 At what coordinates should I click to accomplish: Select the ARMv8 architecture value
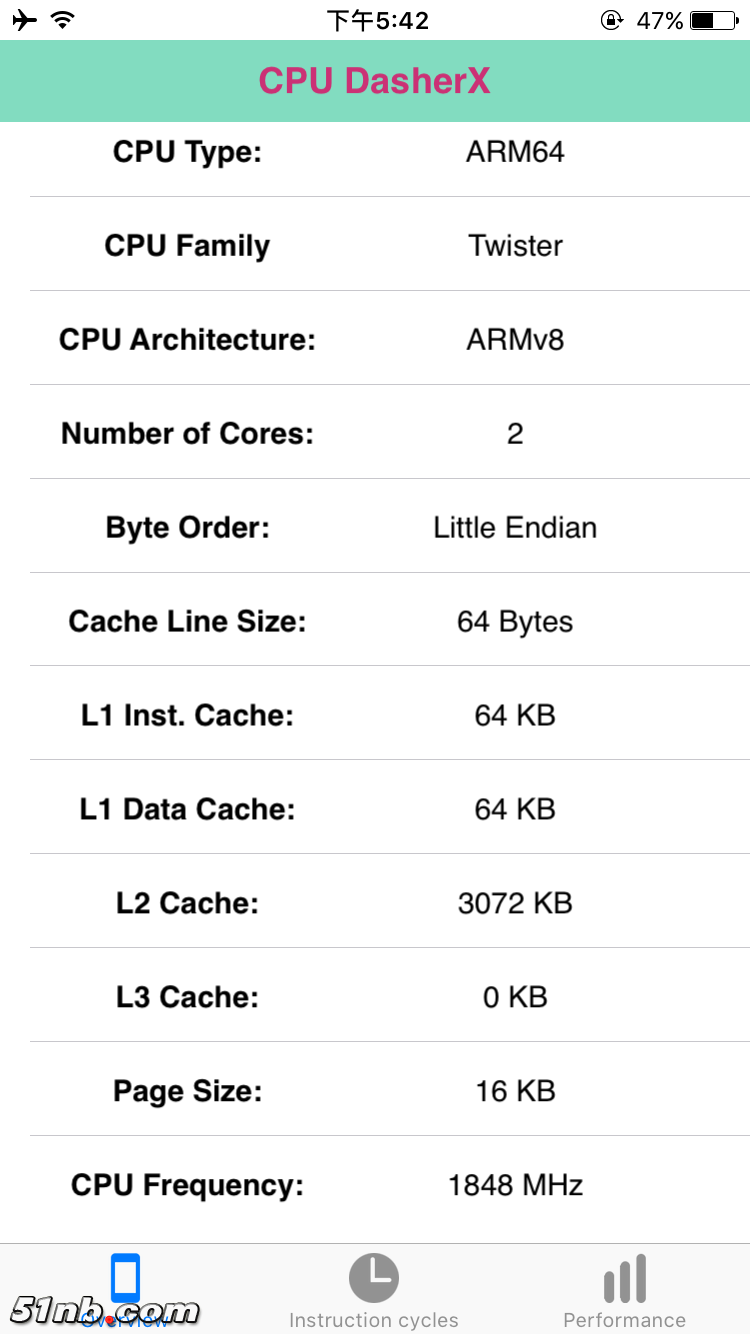click(515, 340)
